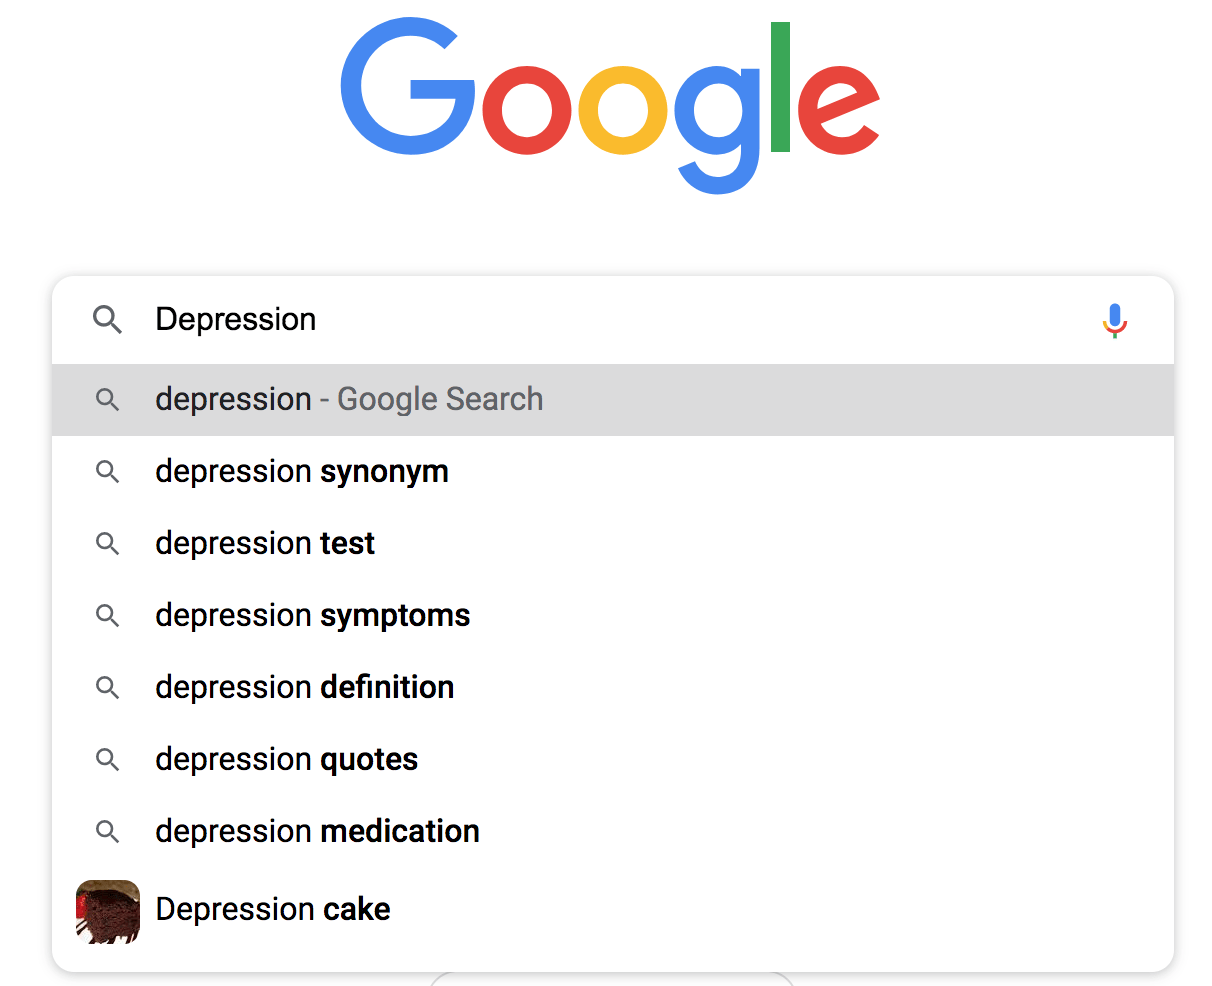Click the search icon next to 'depression test'
This screenshot has width=1212, height=986.
107,543
